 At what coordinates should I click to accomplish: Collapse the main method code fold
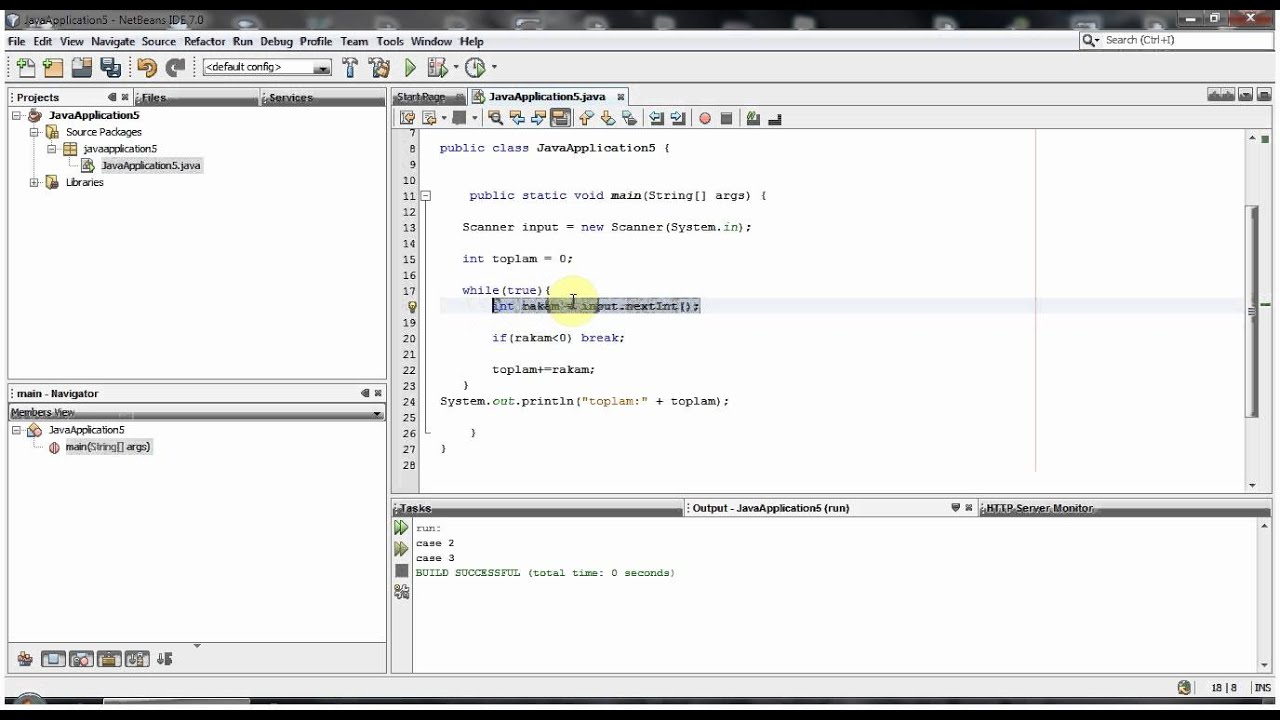(425, 196)
